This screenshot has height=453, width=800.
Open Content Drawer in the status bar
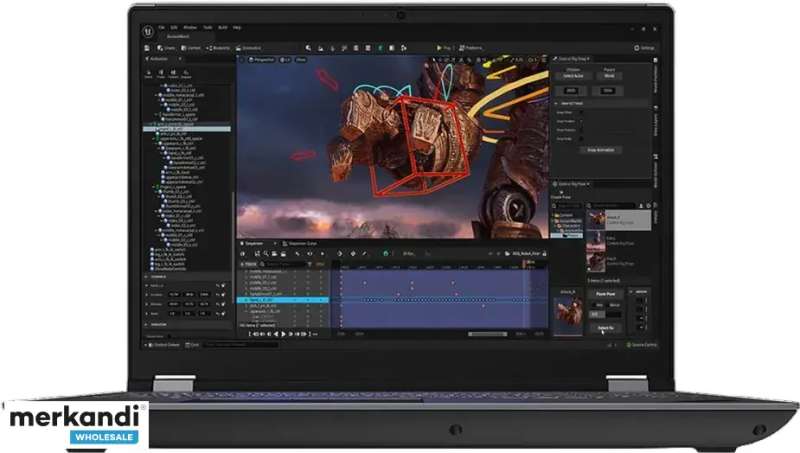click(x=164, y=345)
